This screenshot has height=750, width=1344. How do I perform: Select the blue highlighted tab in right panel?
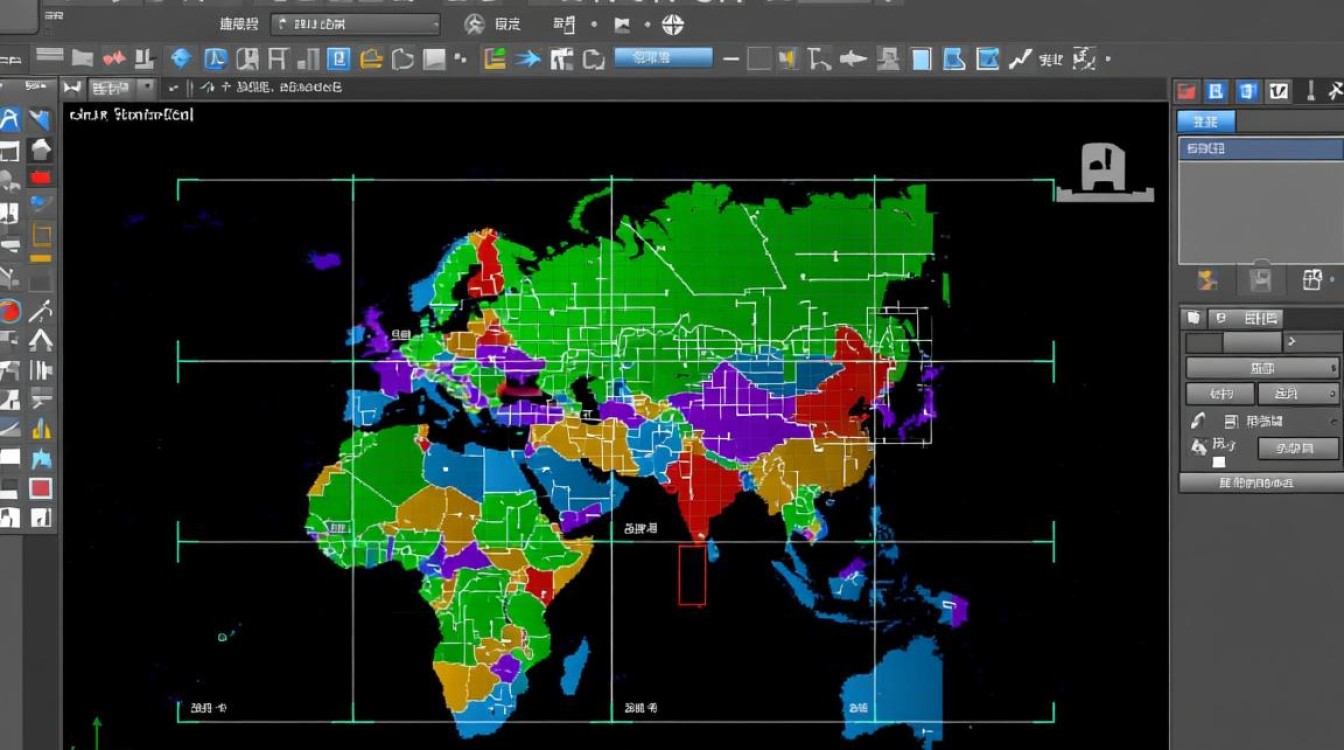coord(1206,122)
